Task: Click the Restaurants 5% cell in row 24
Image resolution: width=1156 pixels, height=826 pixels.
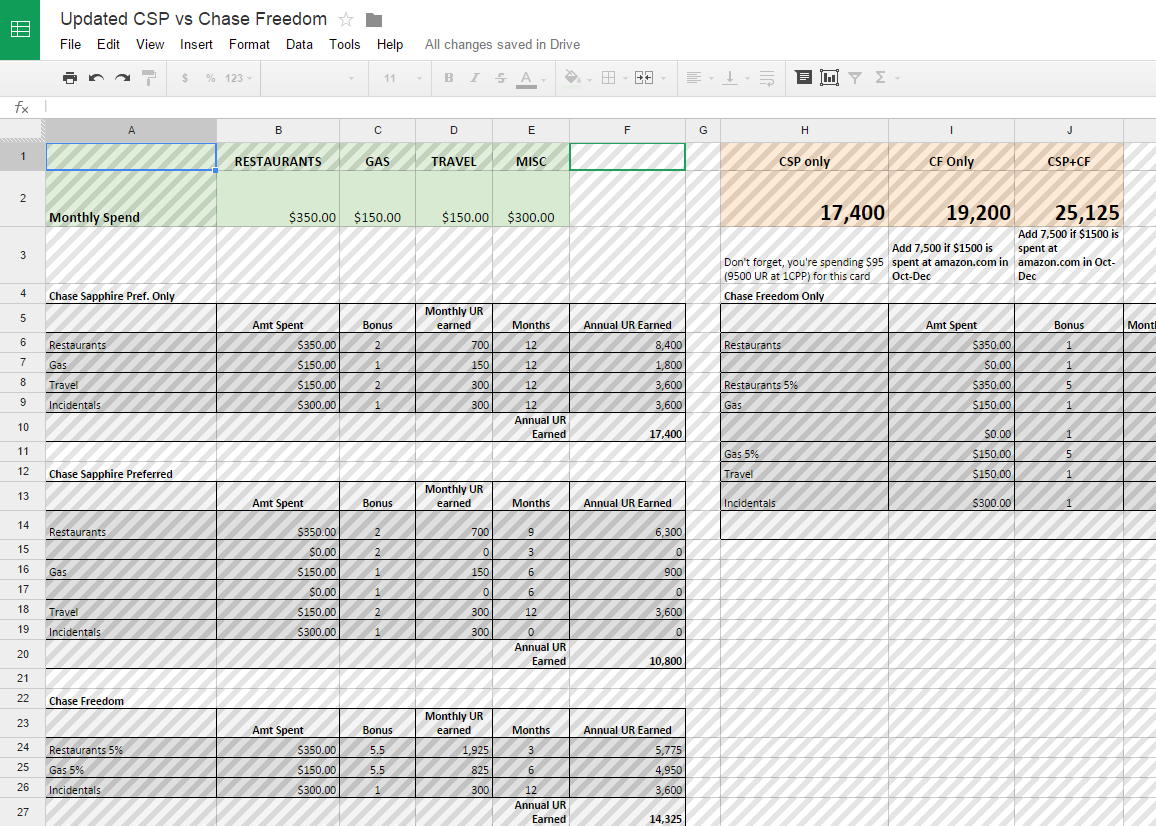Action: (131, 748)
